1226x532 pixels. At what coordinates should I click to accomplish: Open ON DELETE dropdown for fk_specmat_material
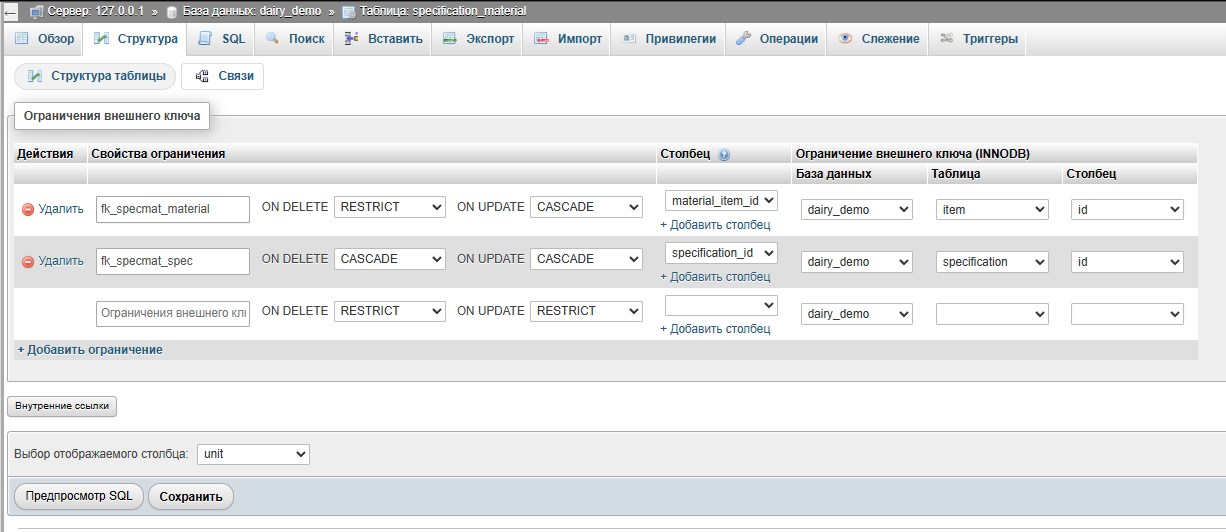pyautogui.click(x=389, y=207)
